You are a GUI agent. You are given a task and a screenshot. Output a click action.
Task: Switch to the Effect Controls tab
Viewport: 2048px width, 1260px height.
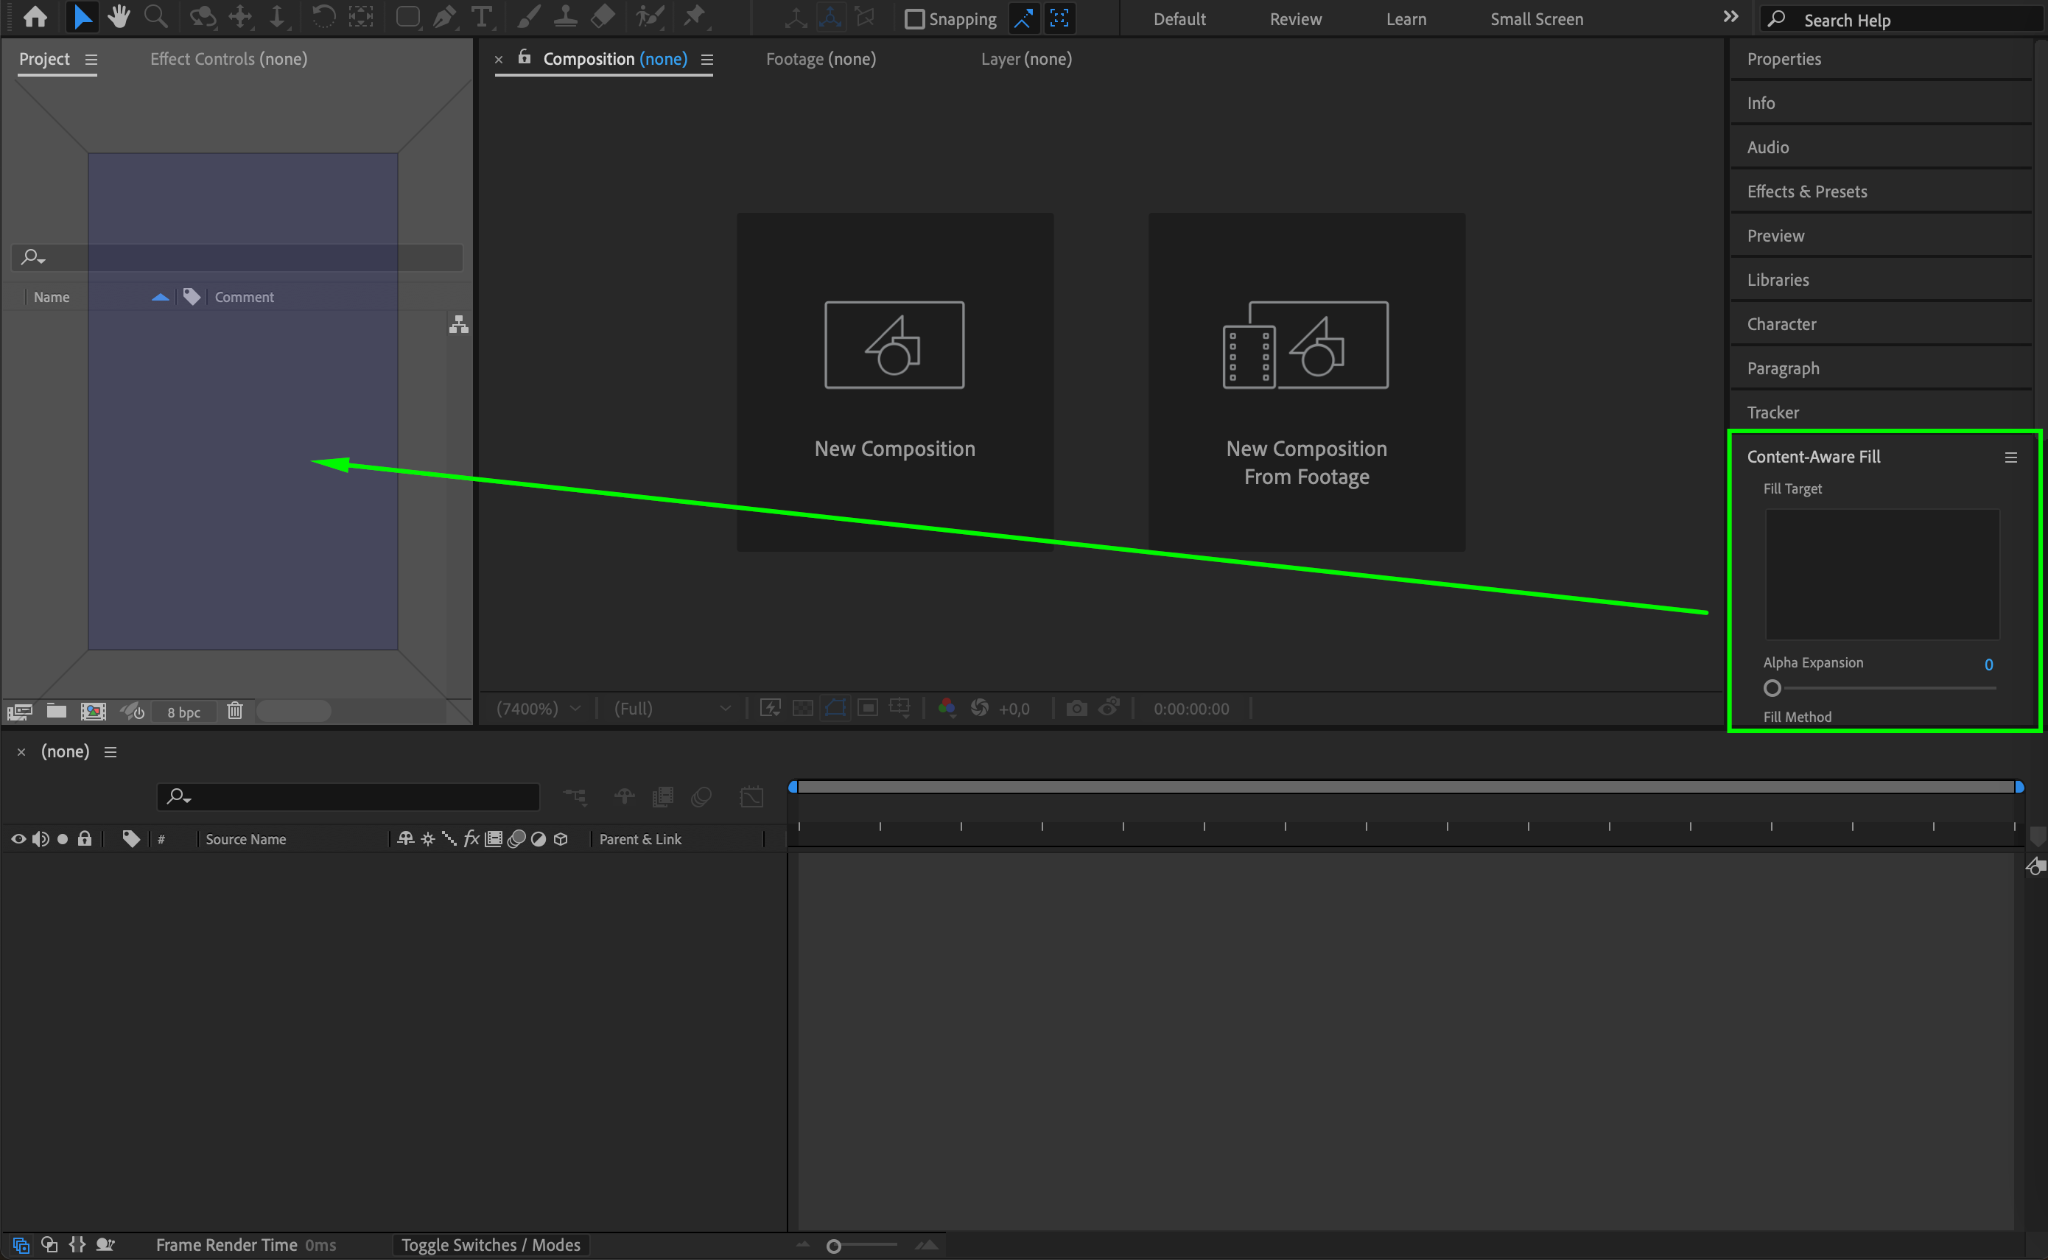(x=228, y=59)
